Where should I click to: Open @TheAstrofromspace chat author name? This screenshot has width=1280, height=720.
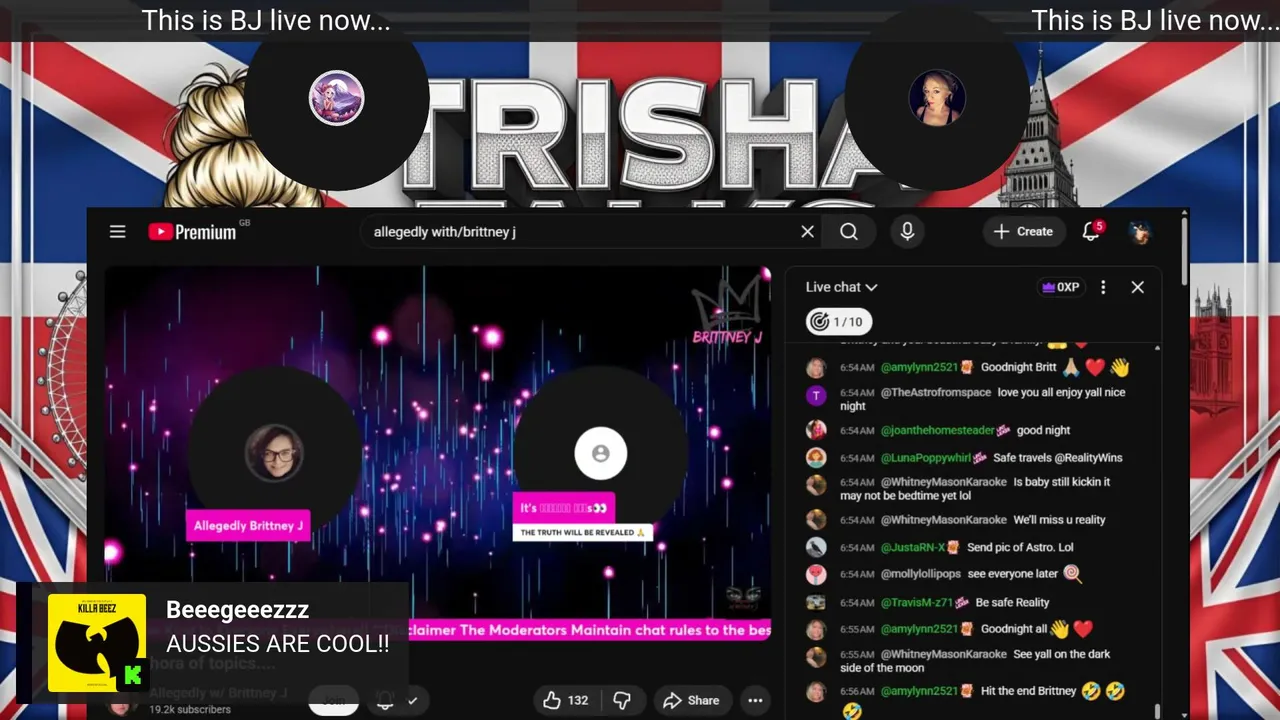tap(936, 392)
